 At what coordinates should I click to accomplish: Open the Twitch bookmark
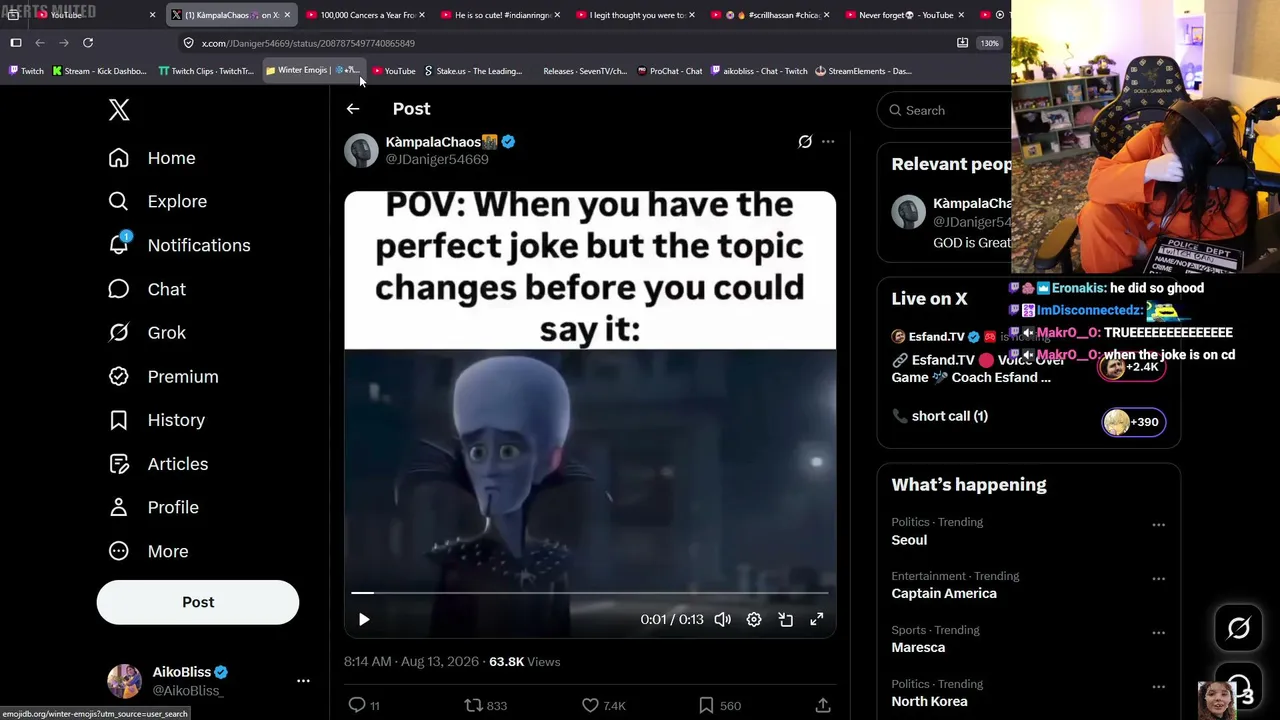pyautogui.click(x=26, y=71)
